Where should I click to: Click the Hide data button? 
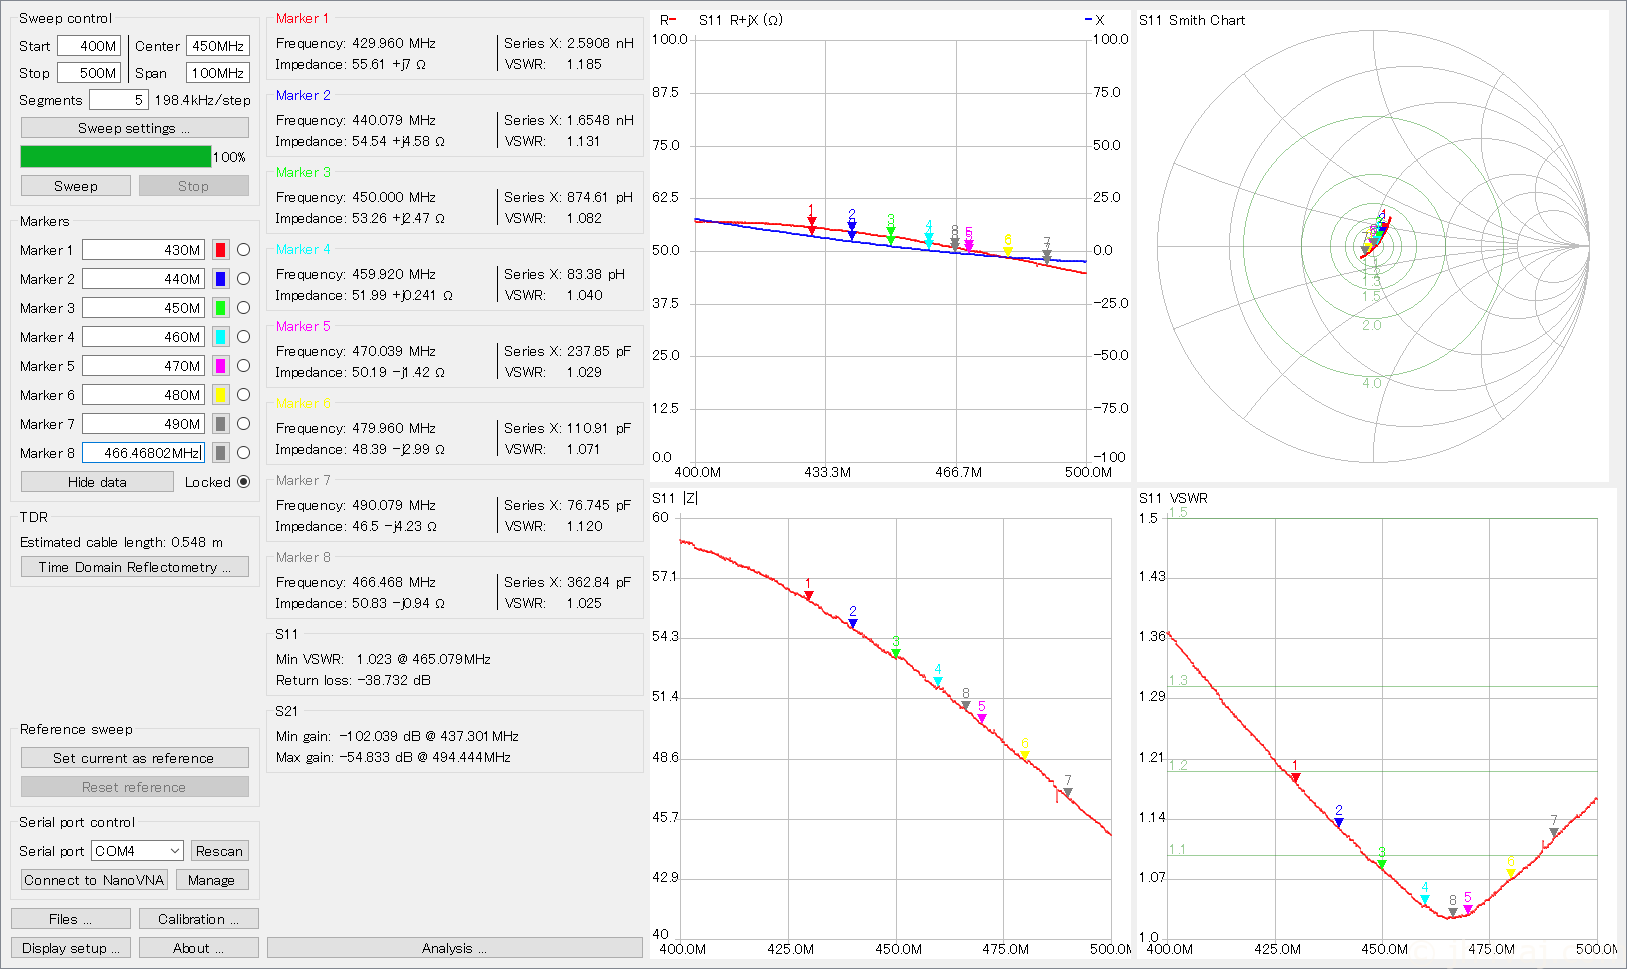[97, 482]
